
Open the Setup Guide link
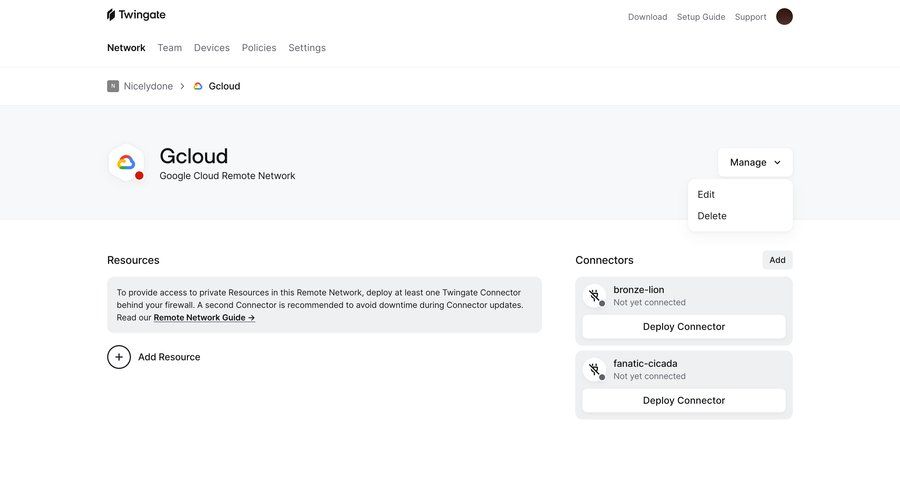tap(701, 17)
